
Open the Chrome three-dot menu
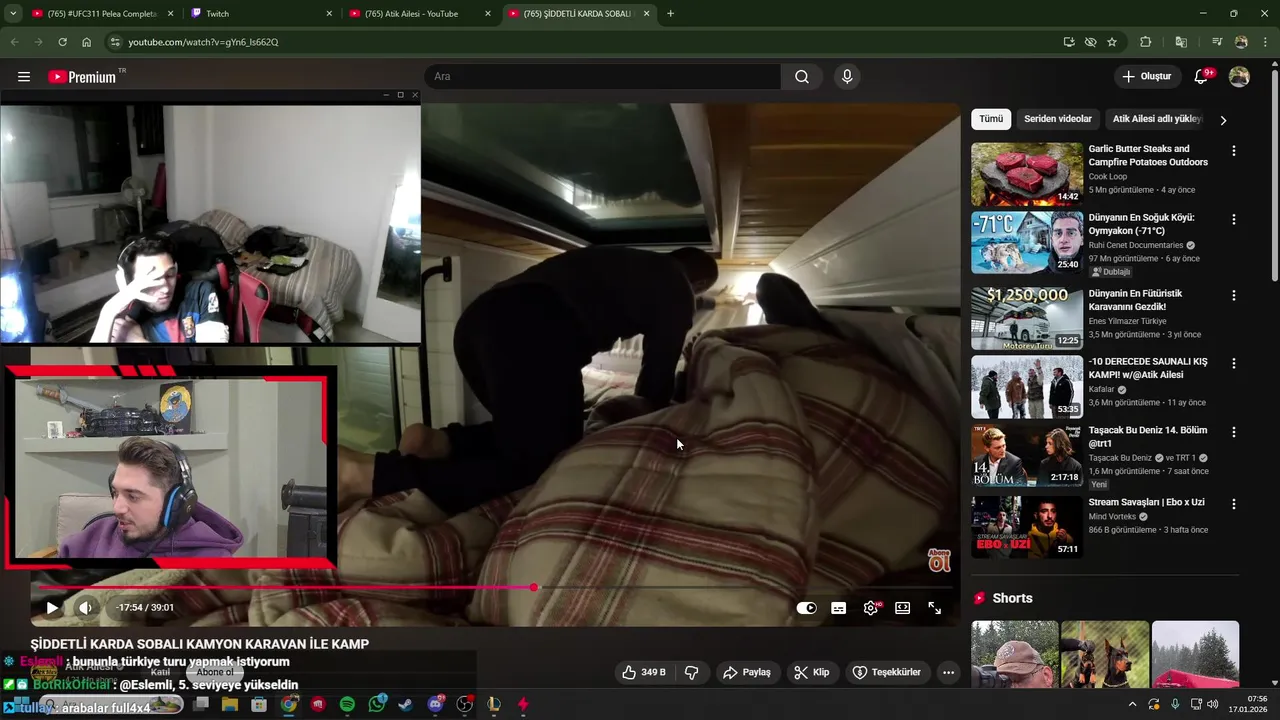1267,42
